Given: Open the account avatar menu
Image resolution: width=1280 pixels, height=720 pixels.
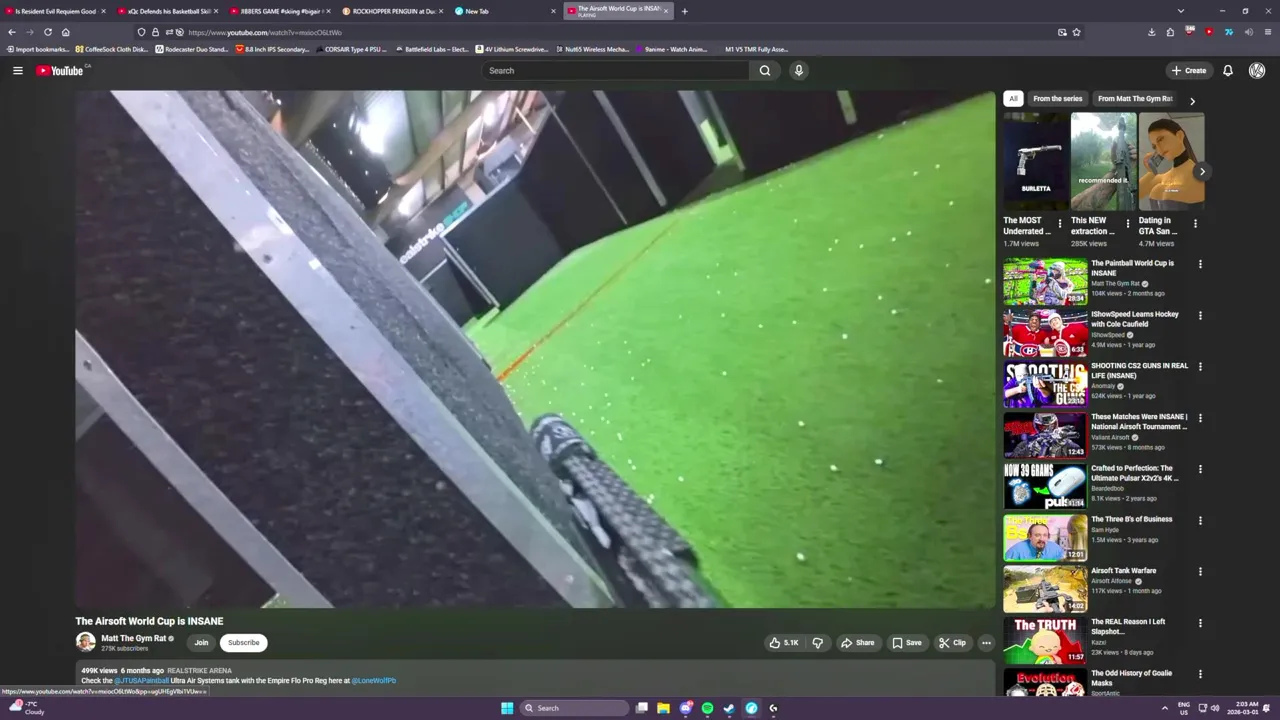Looking at the screenshot, I should 1257,70.
